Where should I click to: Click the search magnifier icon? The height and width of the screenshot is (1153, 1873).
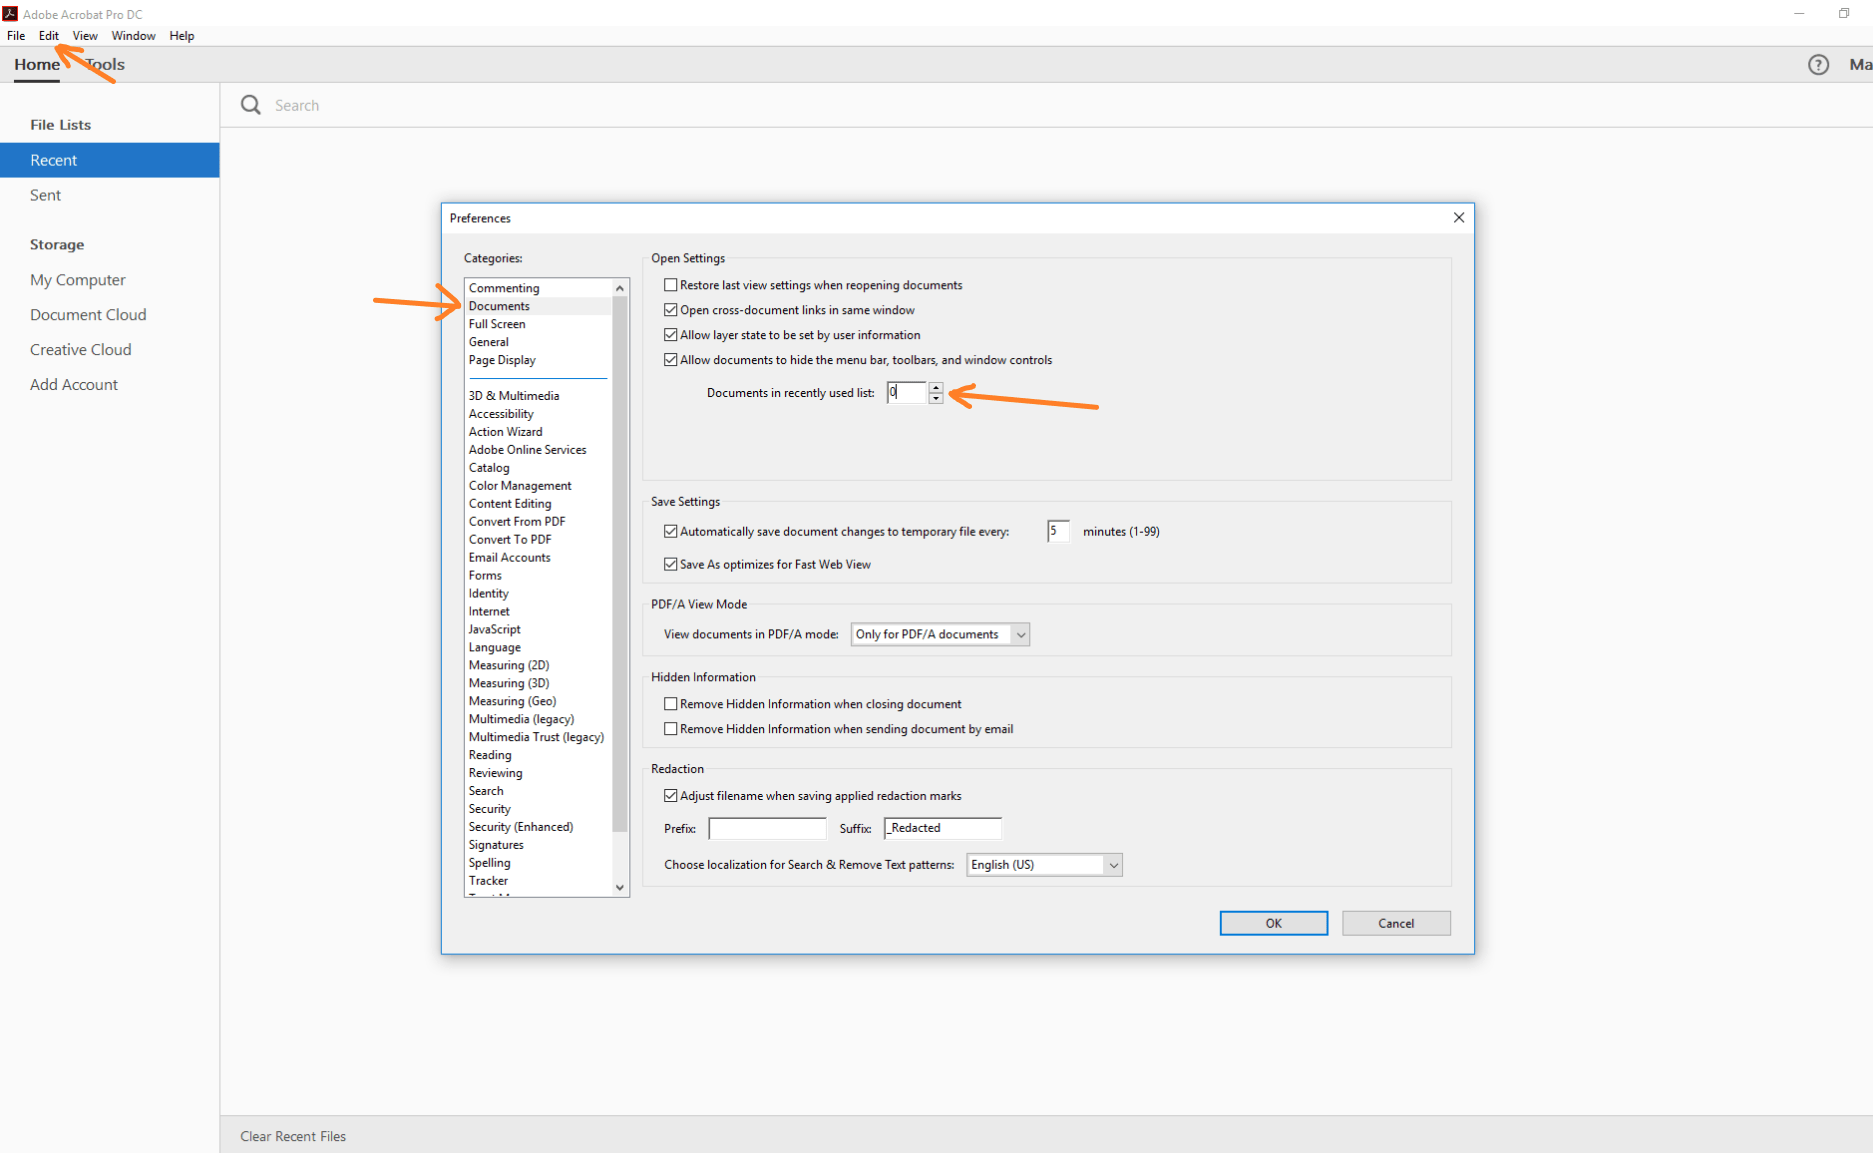250,104
